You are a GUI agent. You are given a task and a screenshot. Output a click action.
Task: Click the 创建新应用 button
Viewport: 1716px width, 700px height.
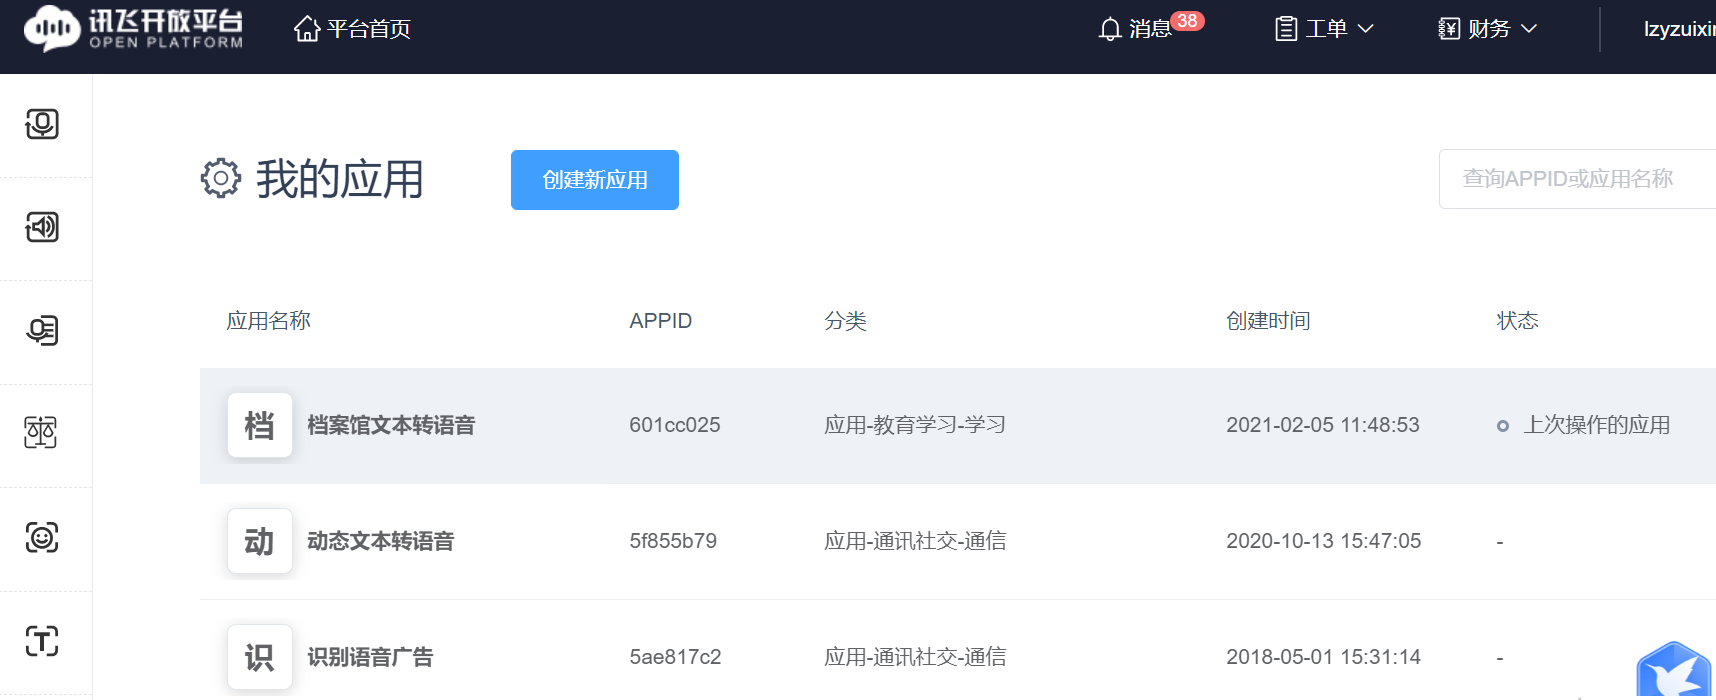tap(595, 180)
